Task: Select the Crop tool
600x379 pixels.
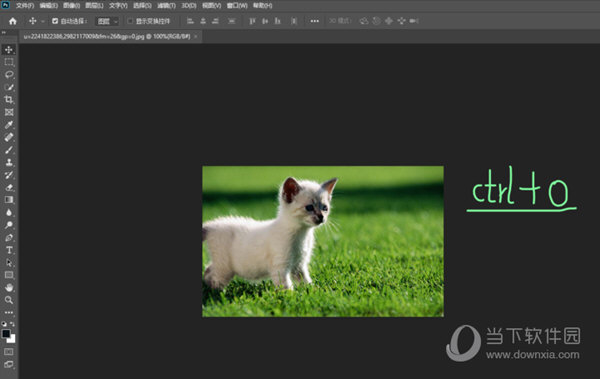Action: [9, 100]
